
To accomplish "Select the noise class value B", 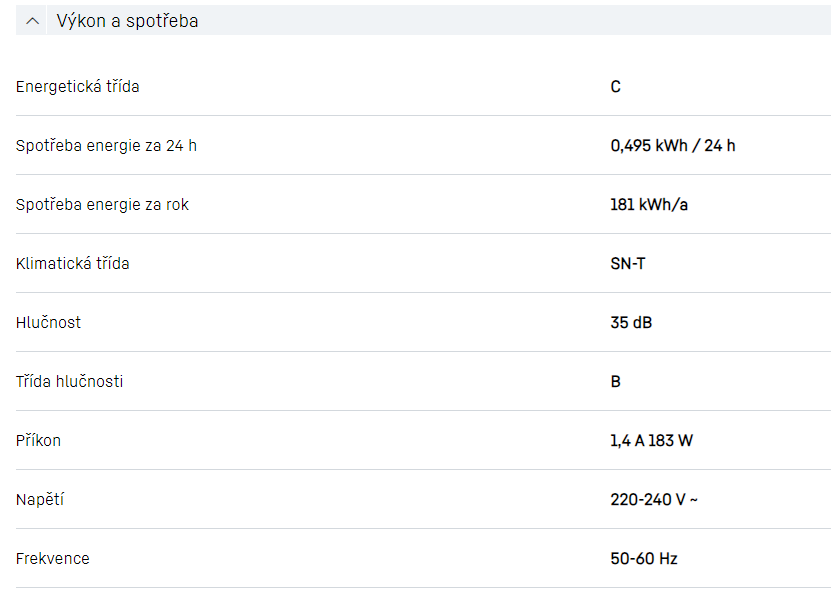I will pos(616,382).
